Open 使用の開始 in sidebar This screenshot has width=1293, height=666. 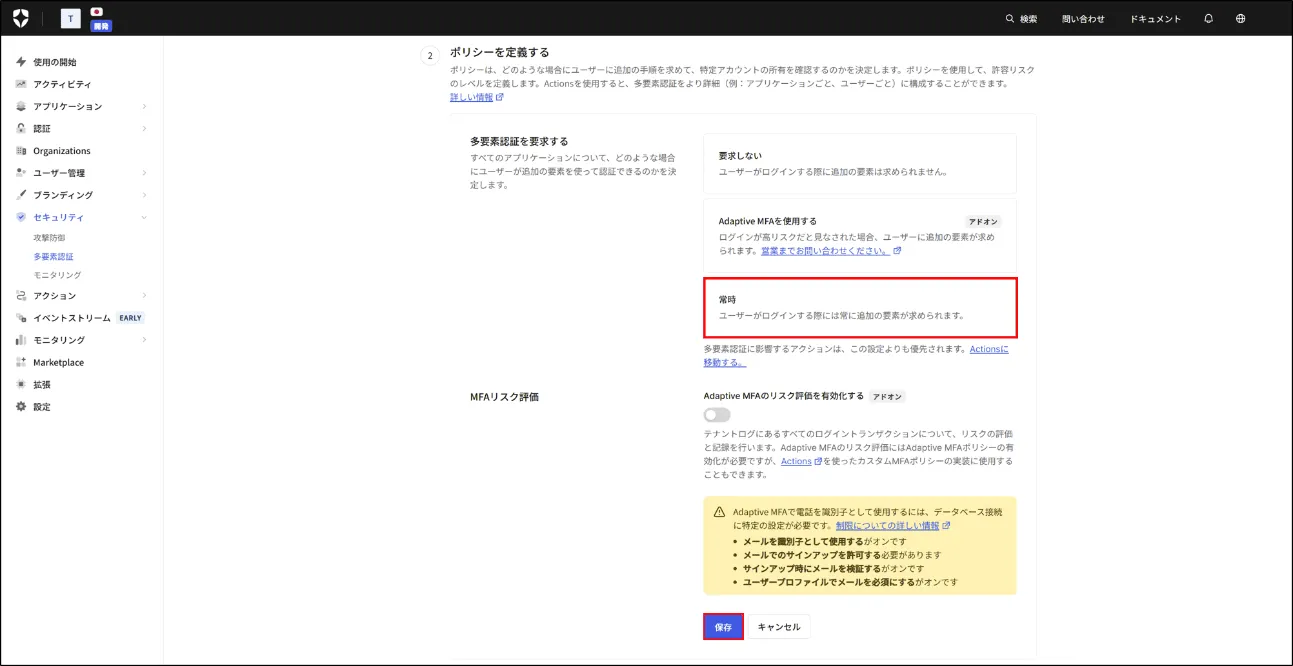54,62
